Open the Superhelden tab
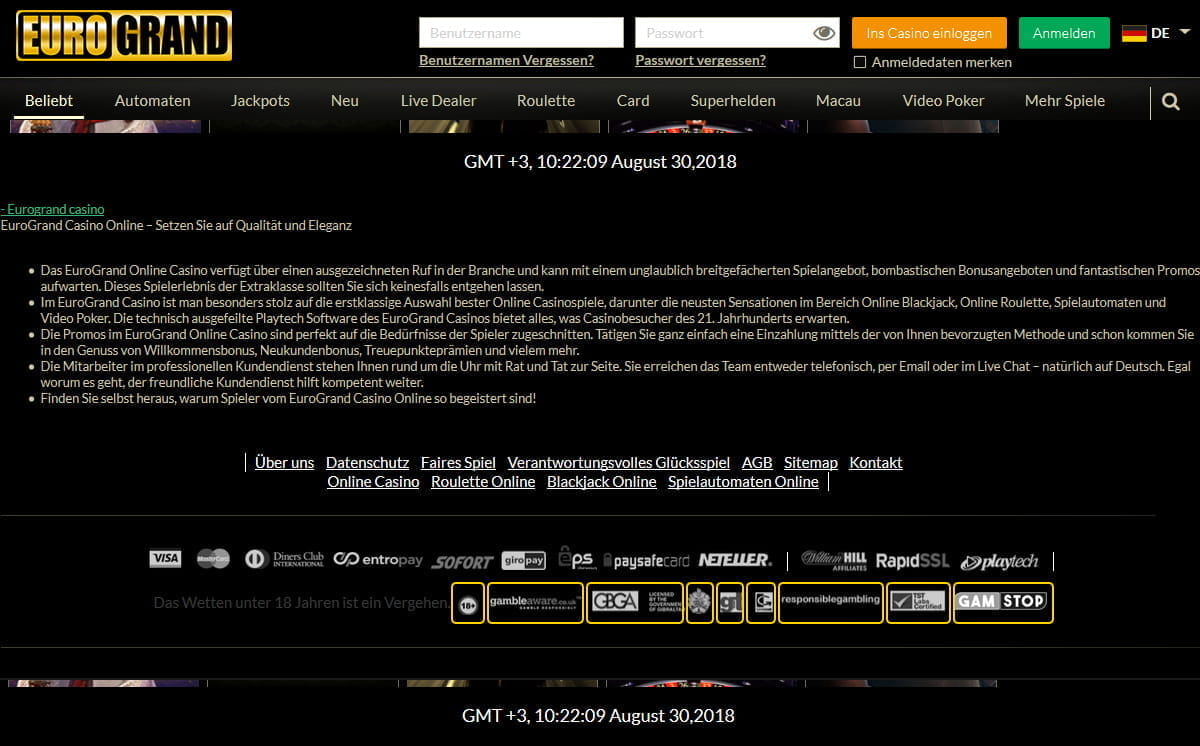This screenshot has height=746, width=1200. coord(733,100)
